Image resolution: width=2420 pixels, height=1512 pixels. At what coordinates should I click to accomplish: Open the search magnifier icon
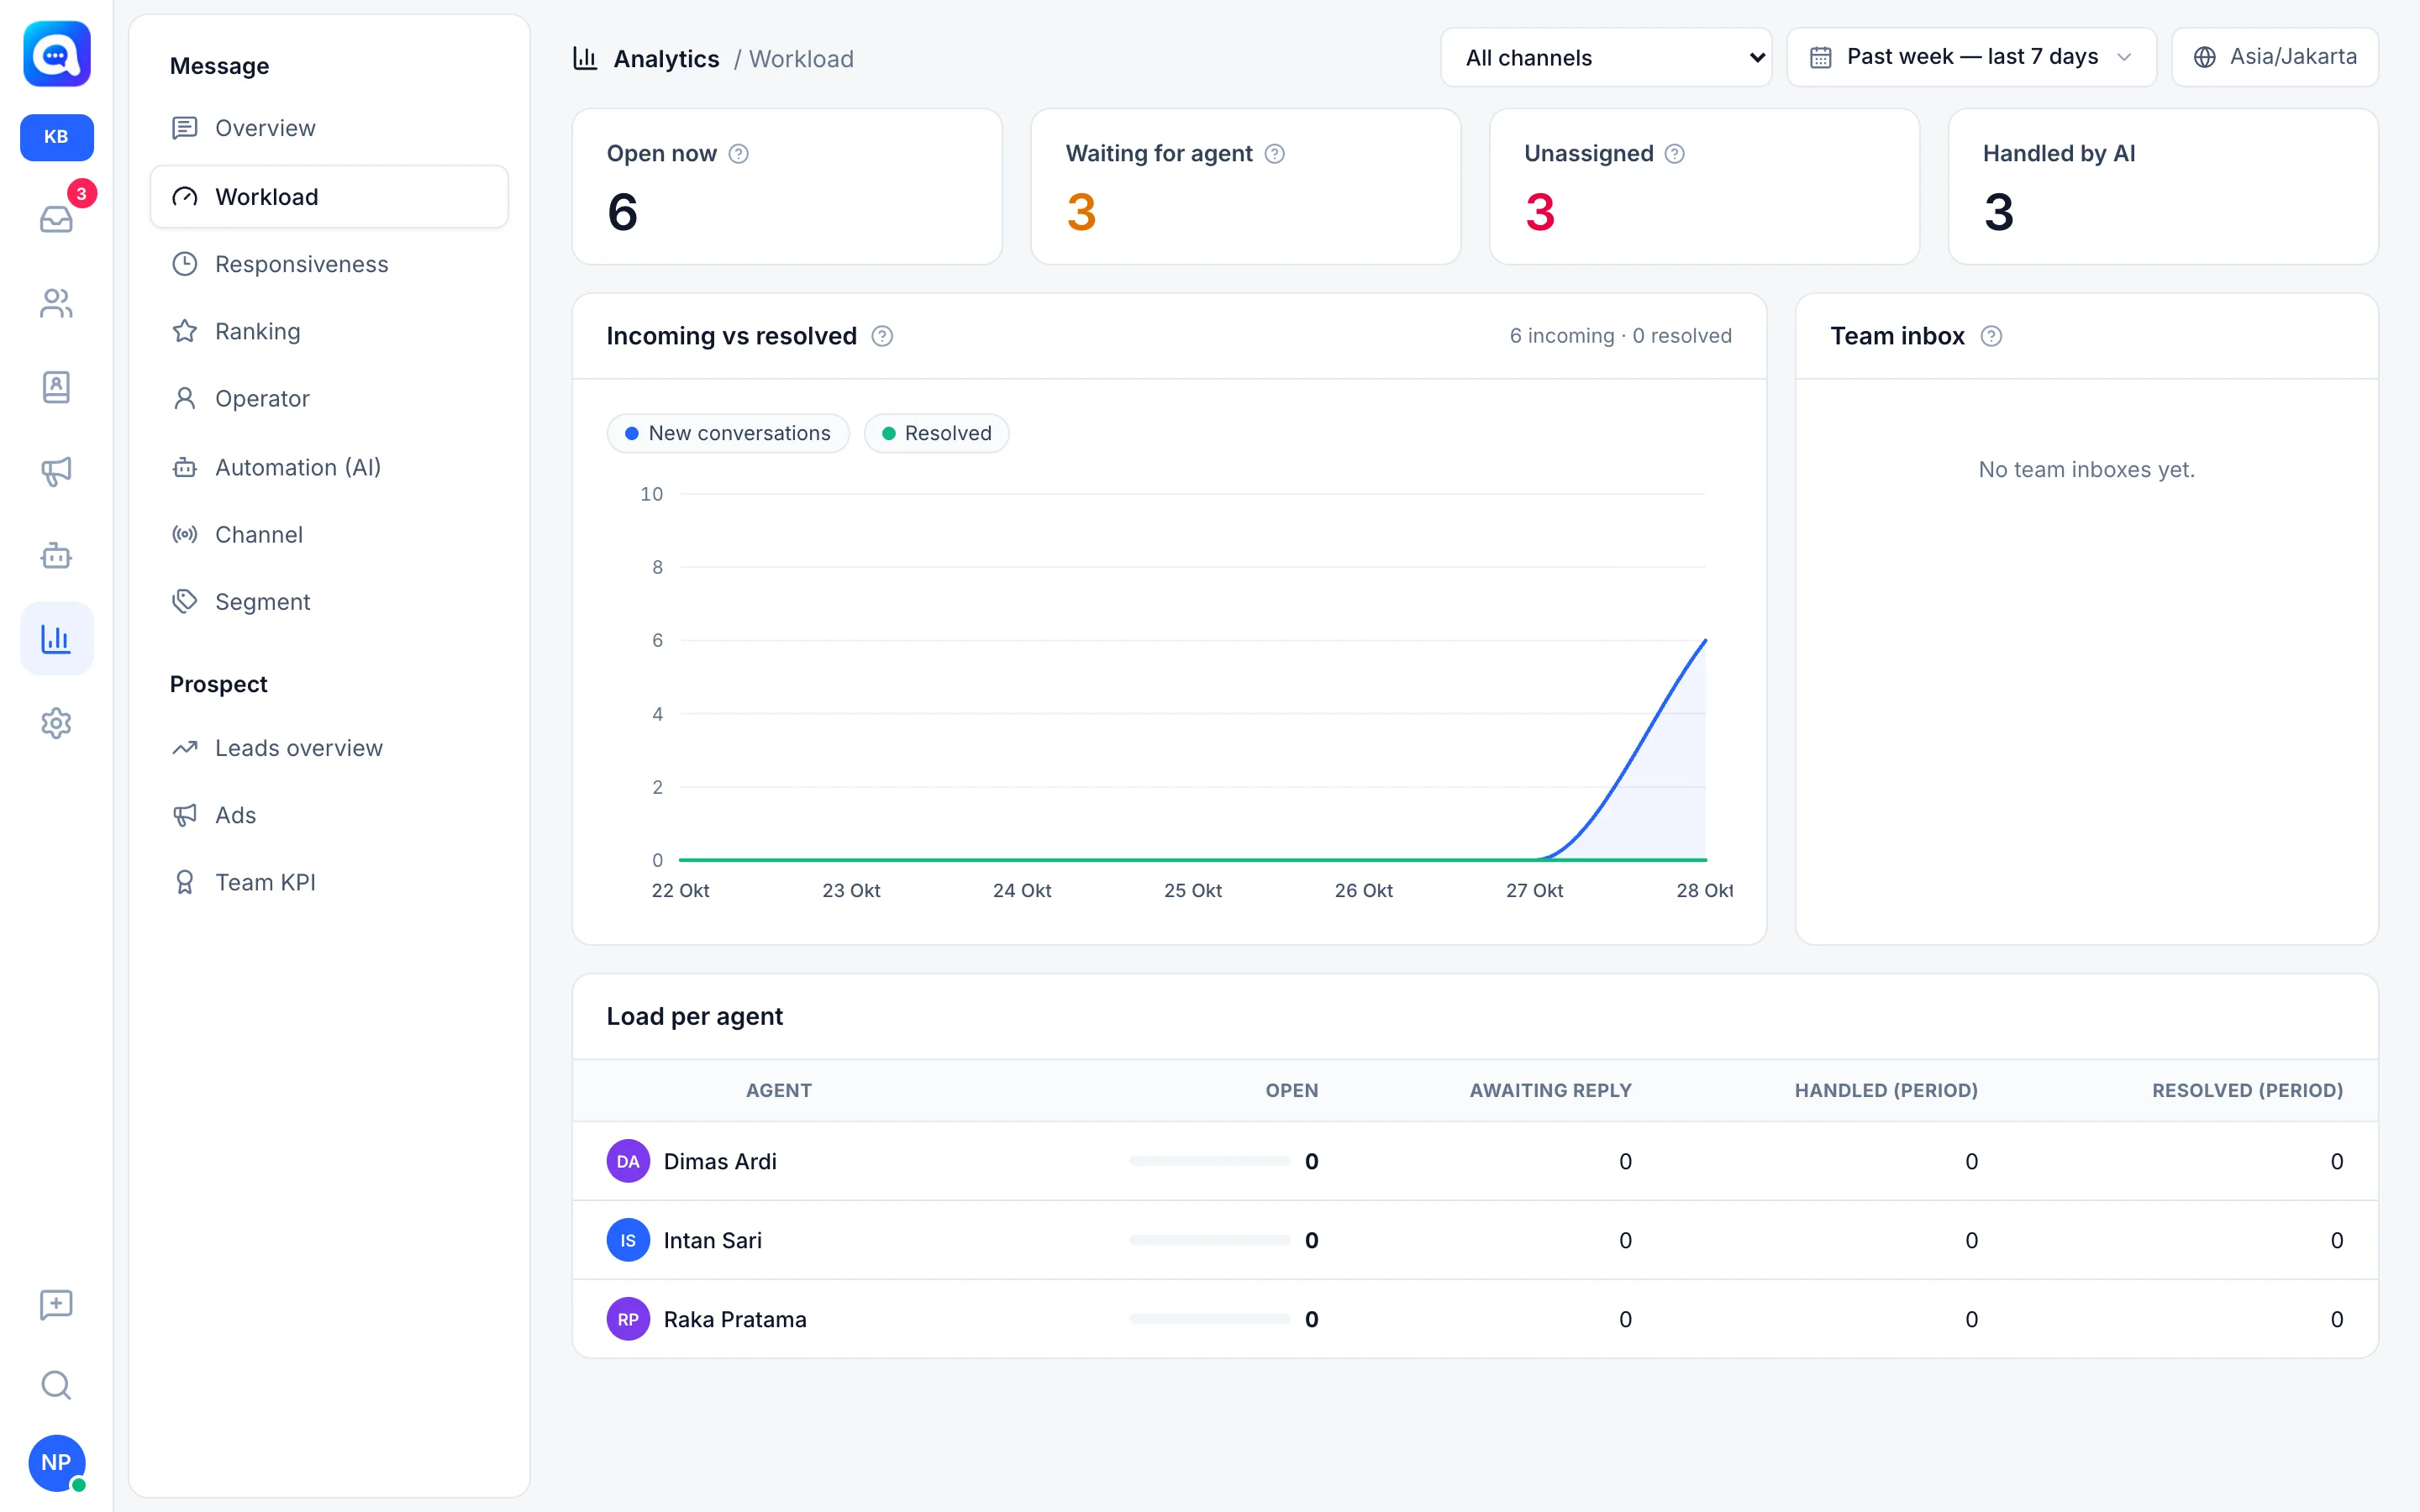coord(56,1385)
